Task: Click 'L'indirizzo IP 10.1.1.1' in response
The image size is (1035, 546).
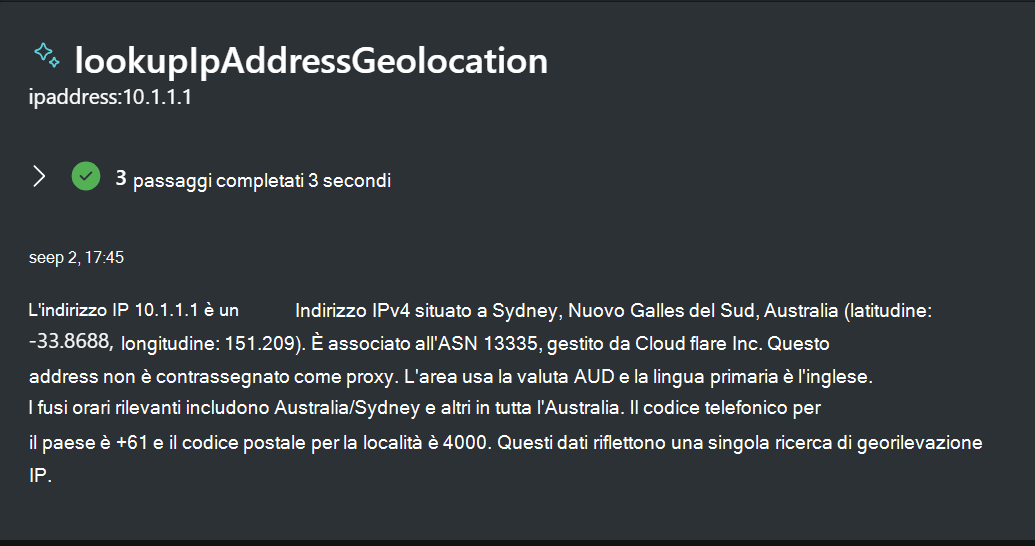Action: pyautogui.click(x=114, y=311)
